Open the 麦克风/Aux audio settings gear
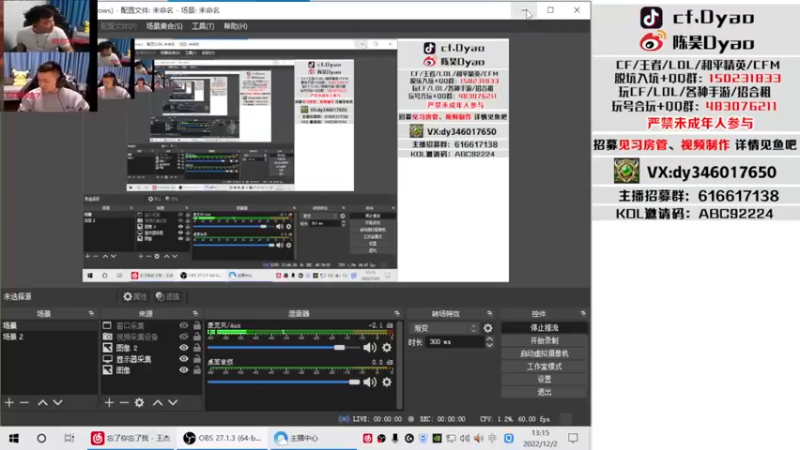Image resolution: width=800 pixels, height=450 pixels. tap(387, 347)
